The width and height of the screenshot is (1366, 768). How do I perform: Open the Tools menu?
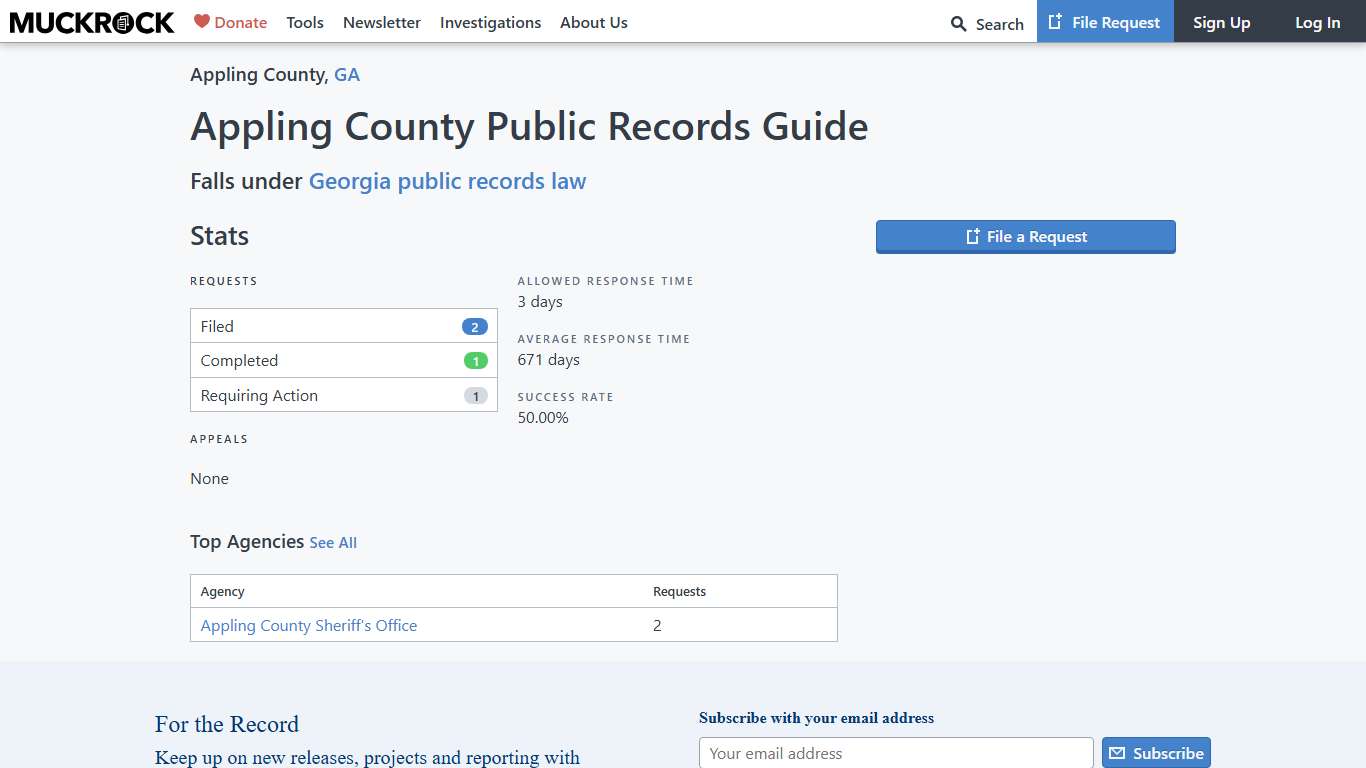pos(304,22)
